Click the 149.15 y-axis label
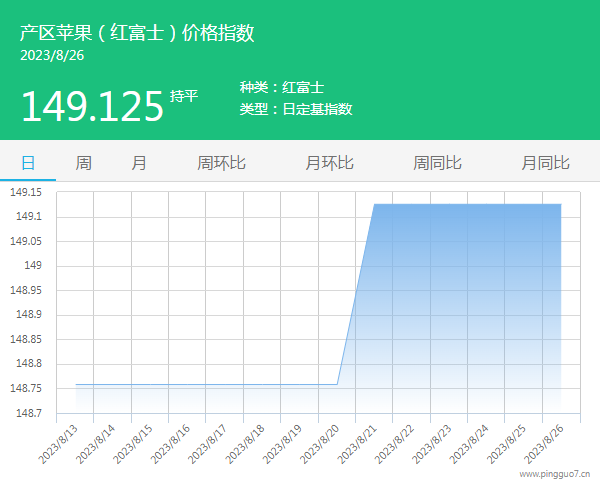600x482 pixels. point(26,192)
